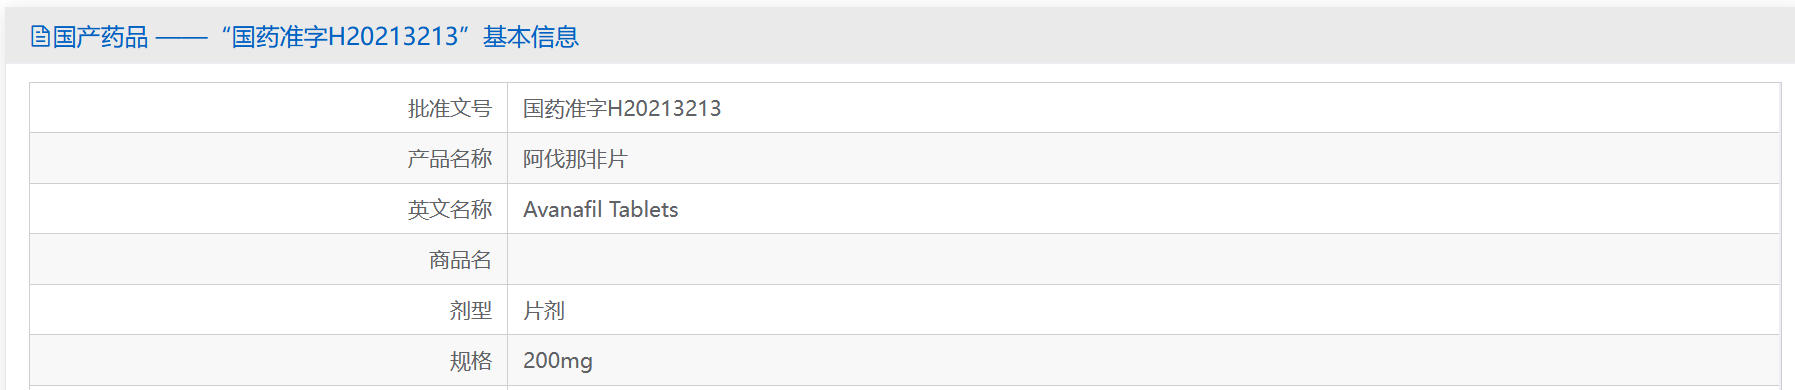Click the header title 国药准字H20213213 基本信息
The image size is (1795, 390).
(x=400, y=37)
